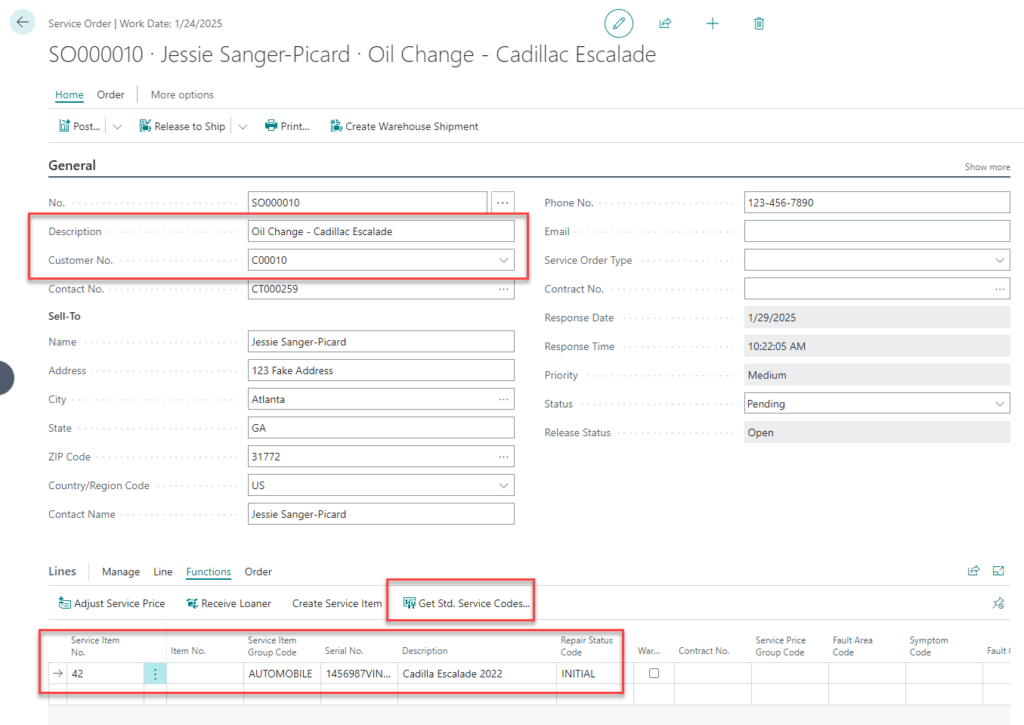Click the back arrow to leave the order
The height and width of the screenshot is (725, 1024).
[x=21, y=21]
